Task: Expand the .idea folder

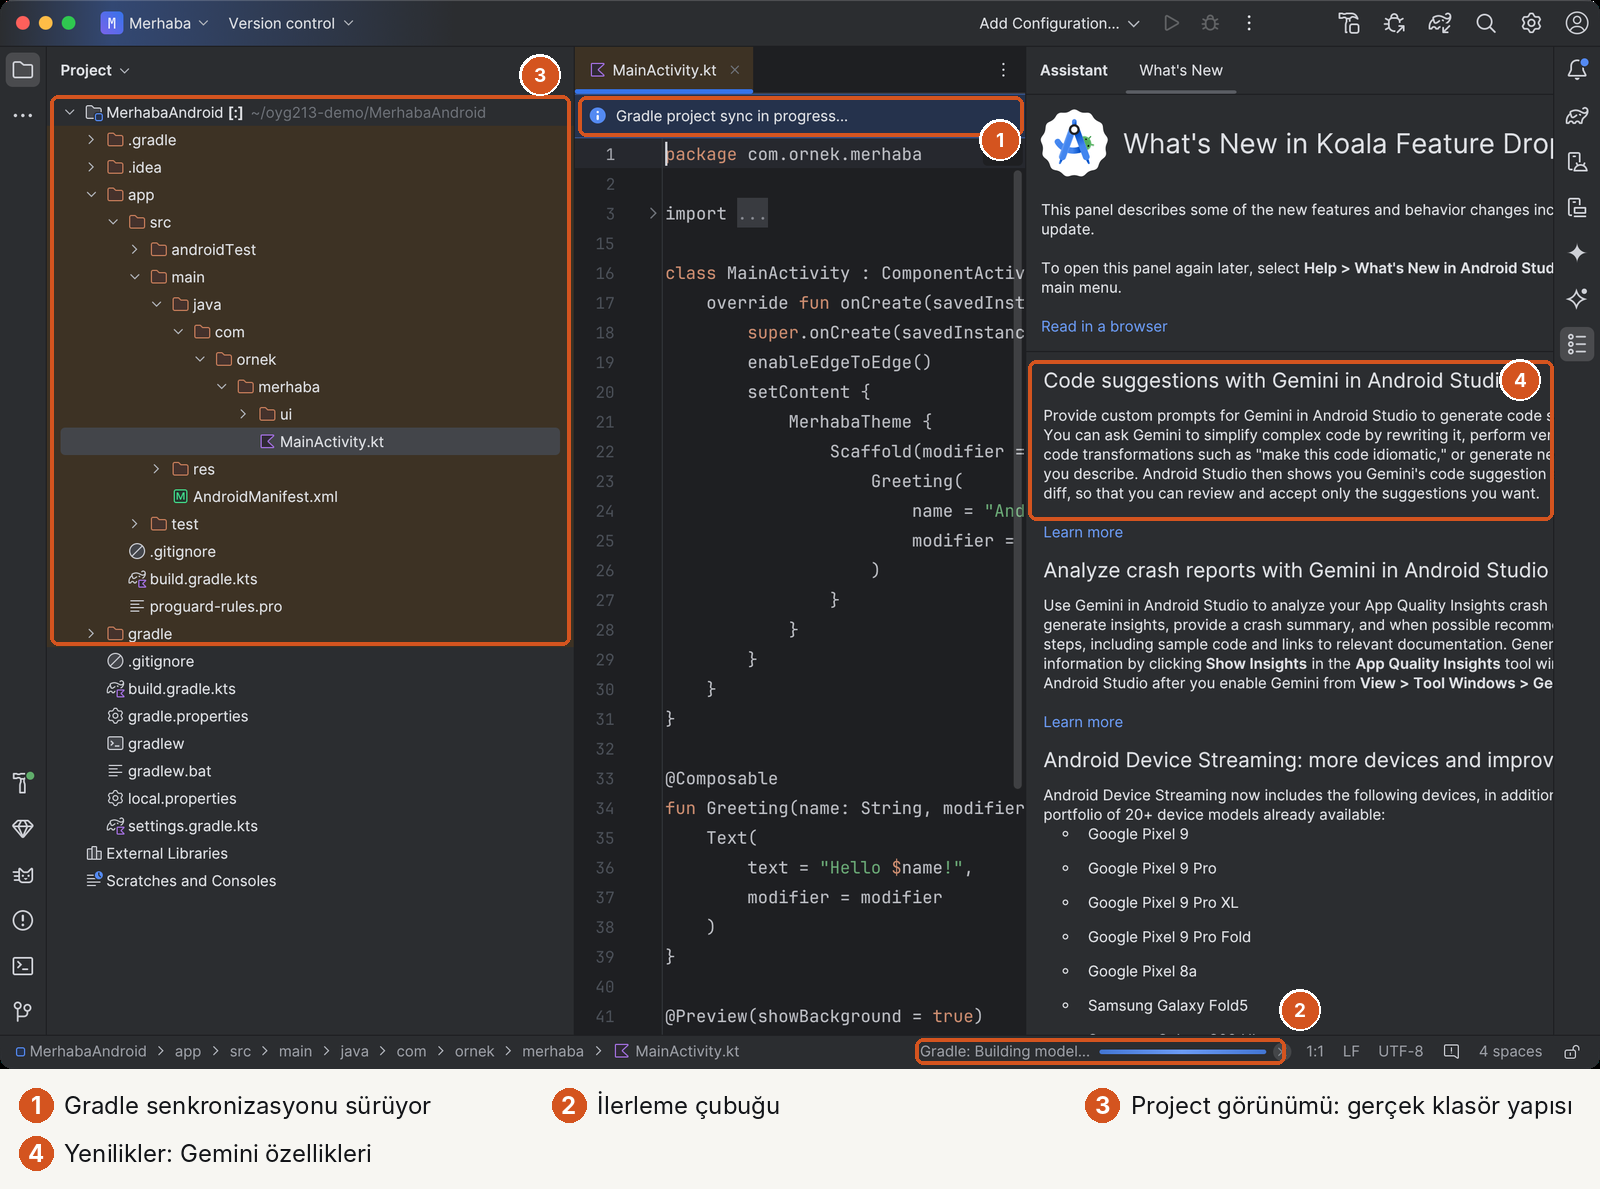Action: click(x=91, y=167)
